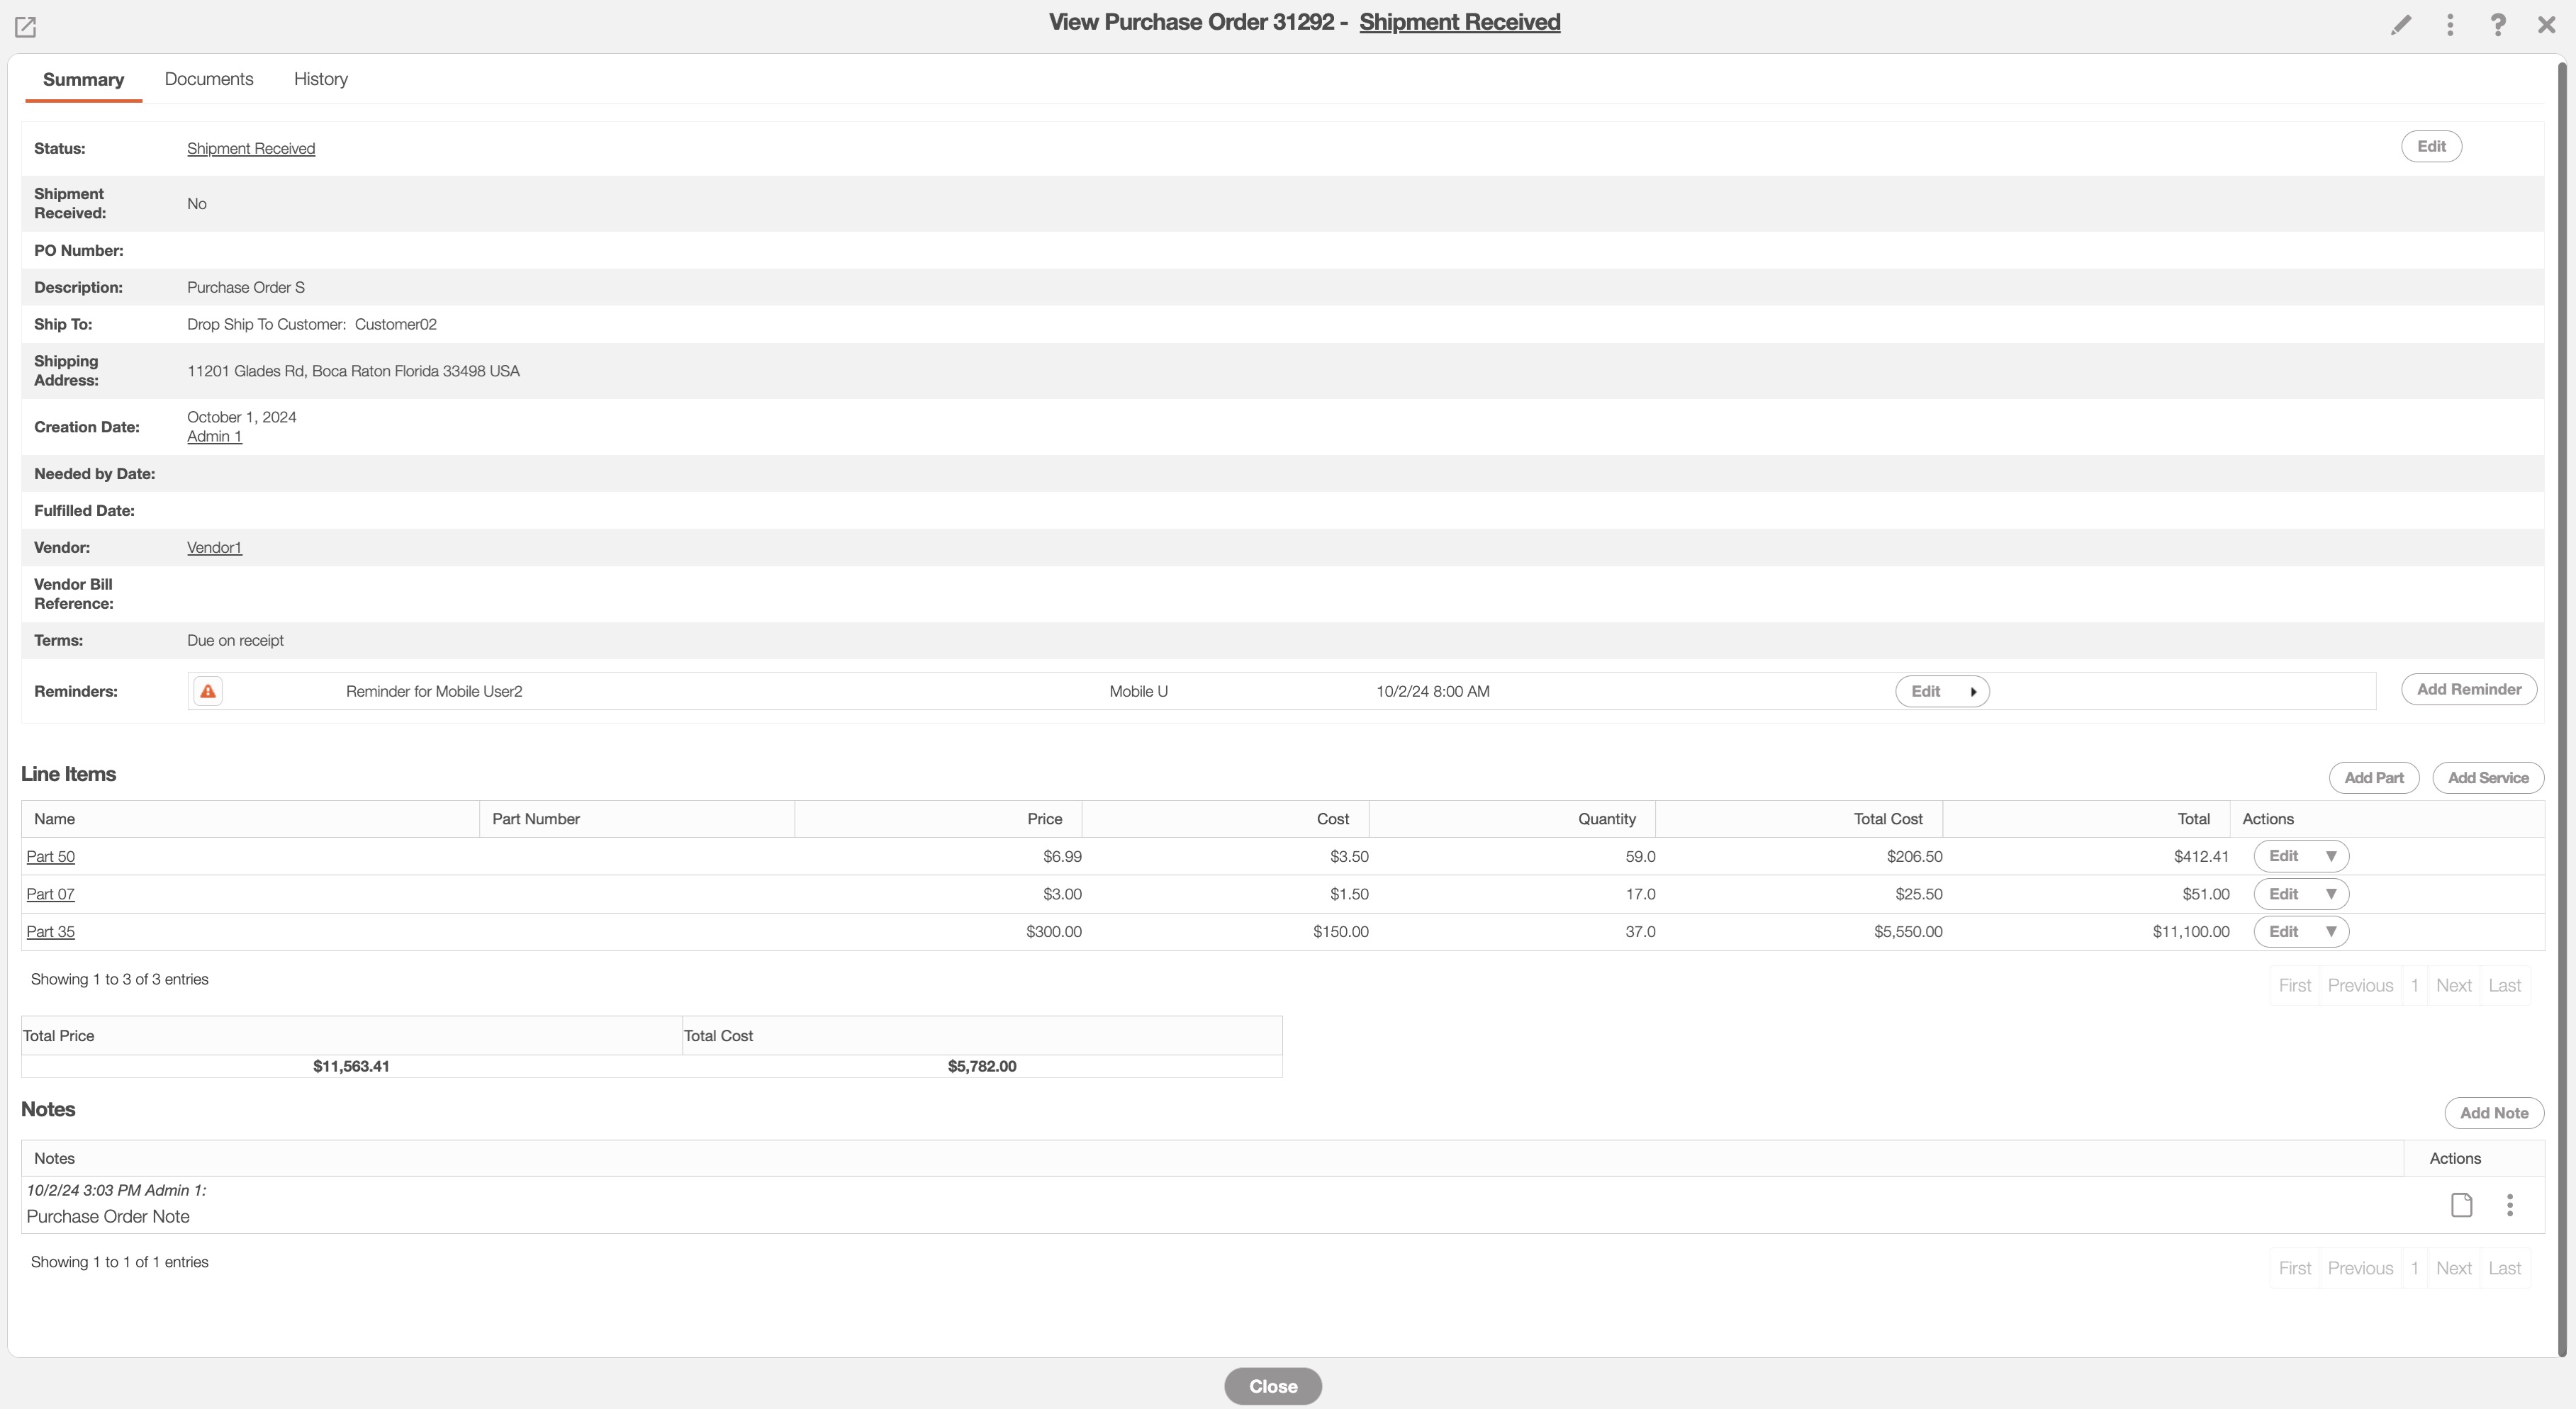This screenshot has width=2576, height=1409.
Task: Expand the reminder Edit arrow menu
Action: [x=1973, y=692]
